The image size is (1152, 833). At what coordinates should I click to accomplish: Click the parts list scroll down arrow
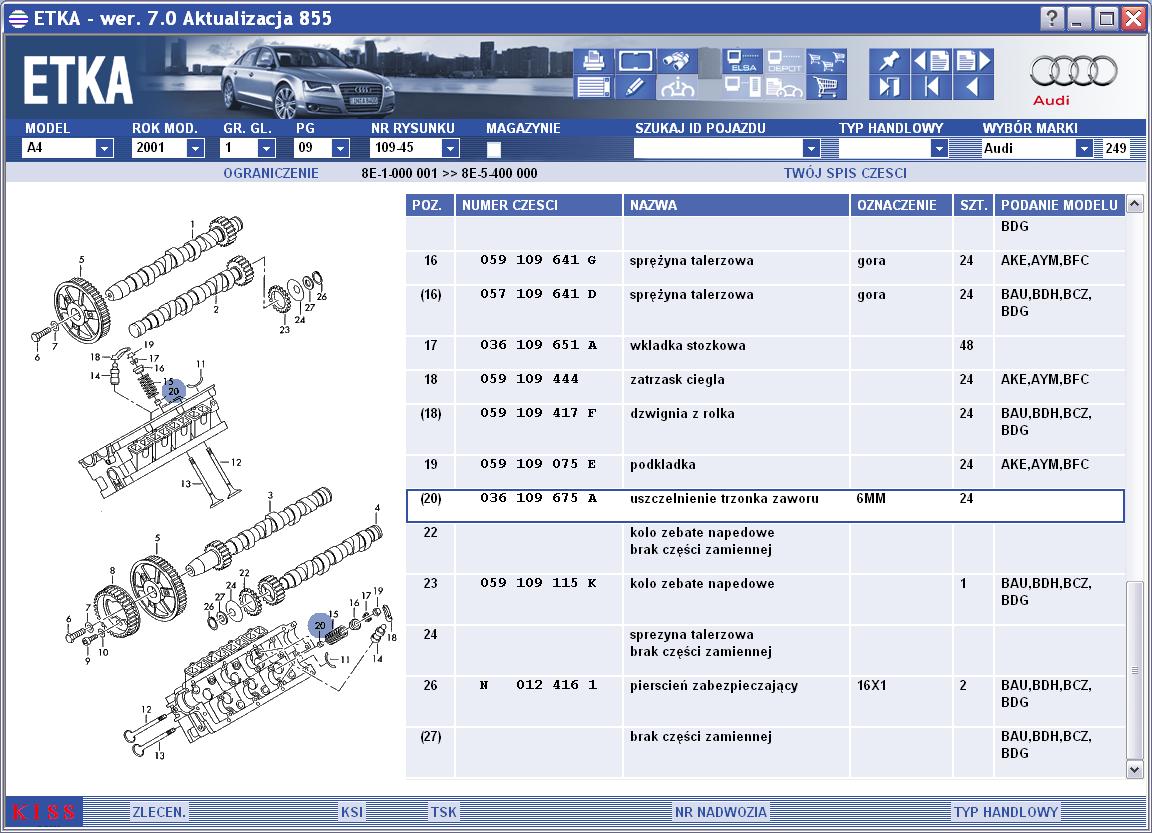(1134, 770)
